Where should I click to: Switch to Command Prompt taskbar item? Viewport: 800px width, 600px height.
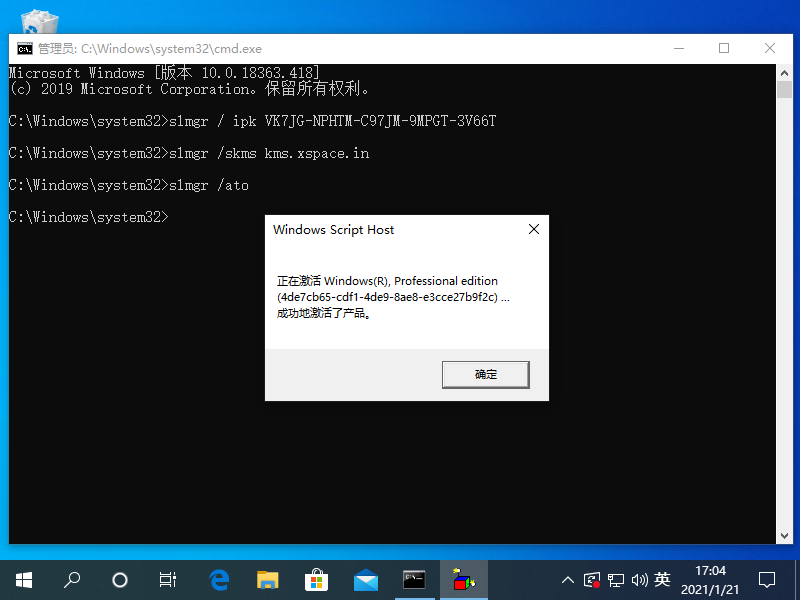414,579
